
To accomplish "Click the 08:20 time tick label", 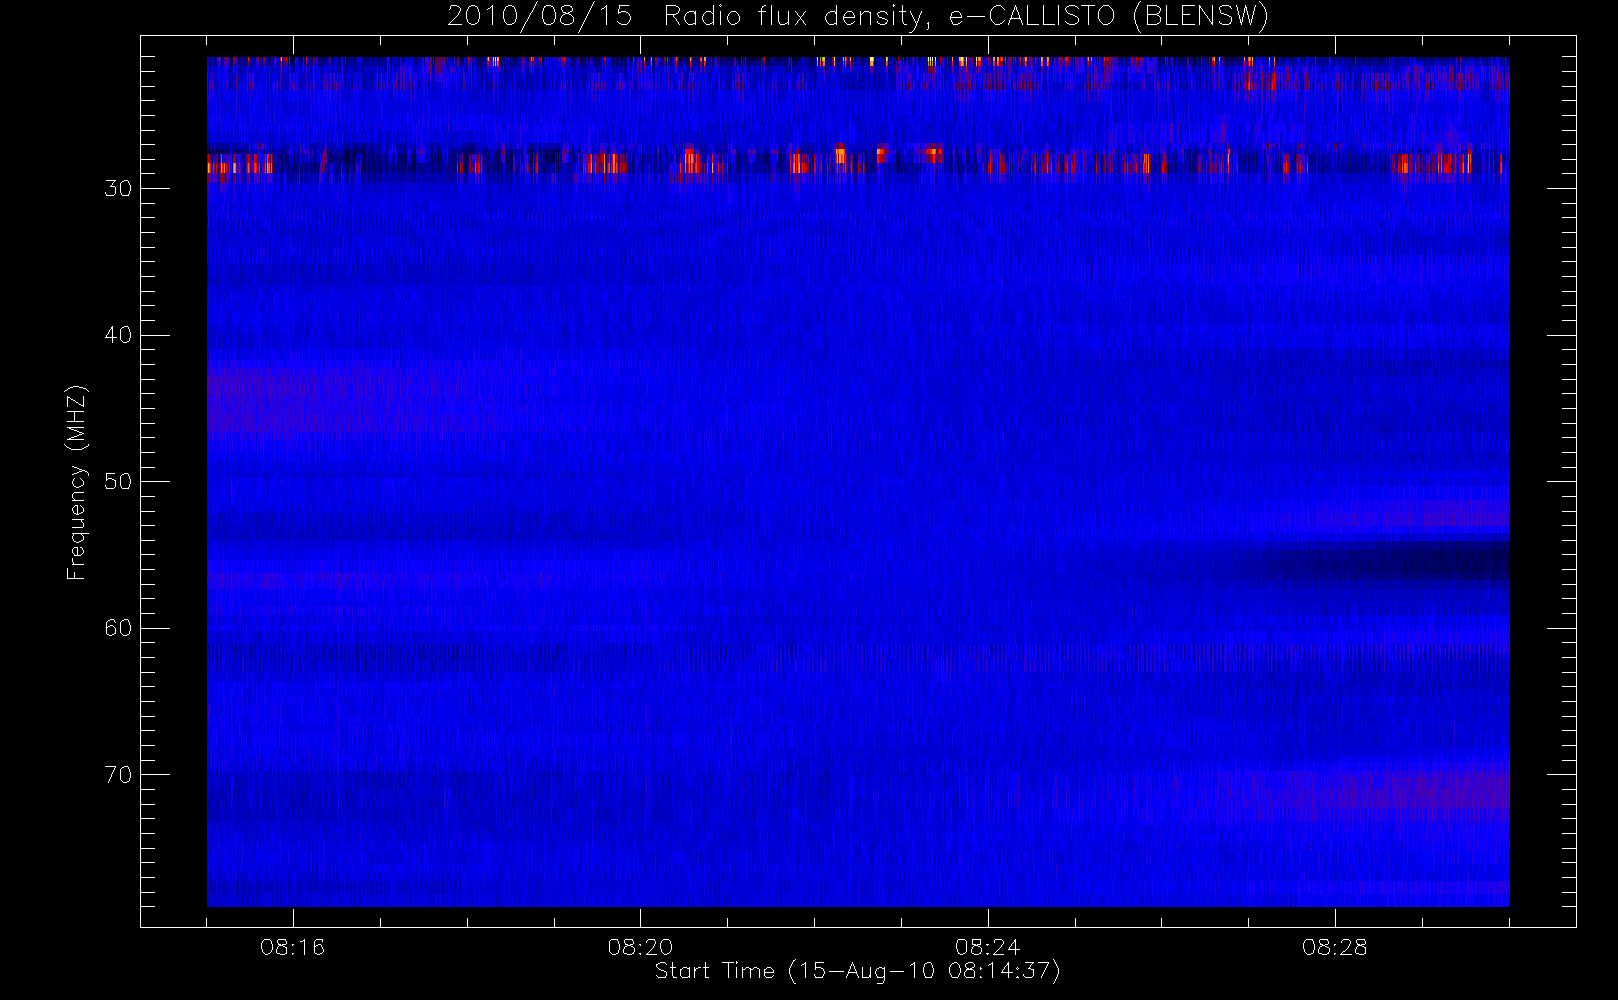I will click(x=640, y=947).
